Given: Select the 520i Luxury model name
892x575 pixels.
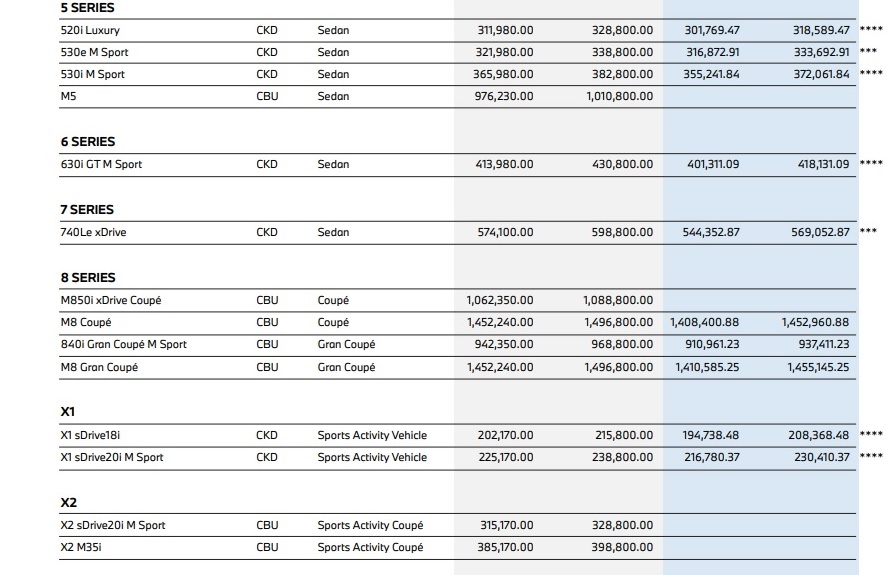Looking at the screenshot, I should click(x=90, y=30).
